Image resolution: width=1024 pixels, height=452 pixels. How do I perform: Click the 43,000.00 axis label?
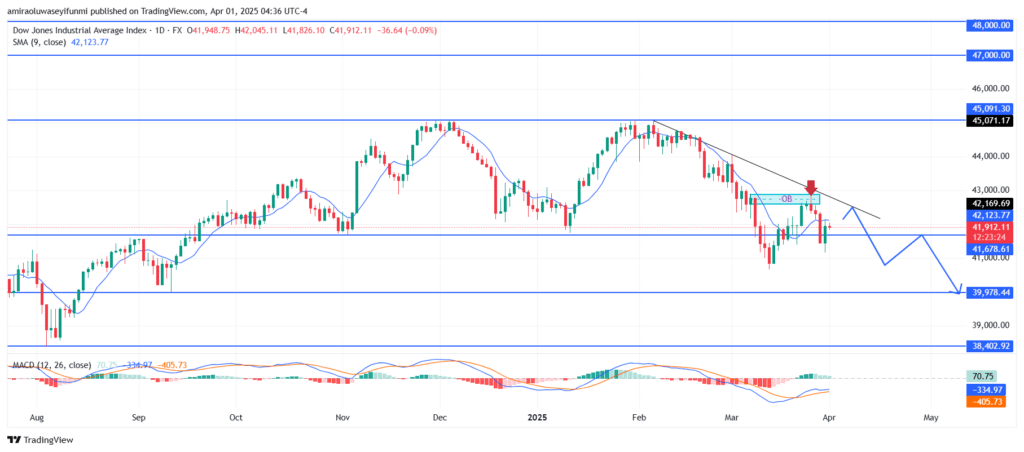(x=992, y=190)
